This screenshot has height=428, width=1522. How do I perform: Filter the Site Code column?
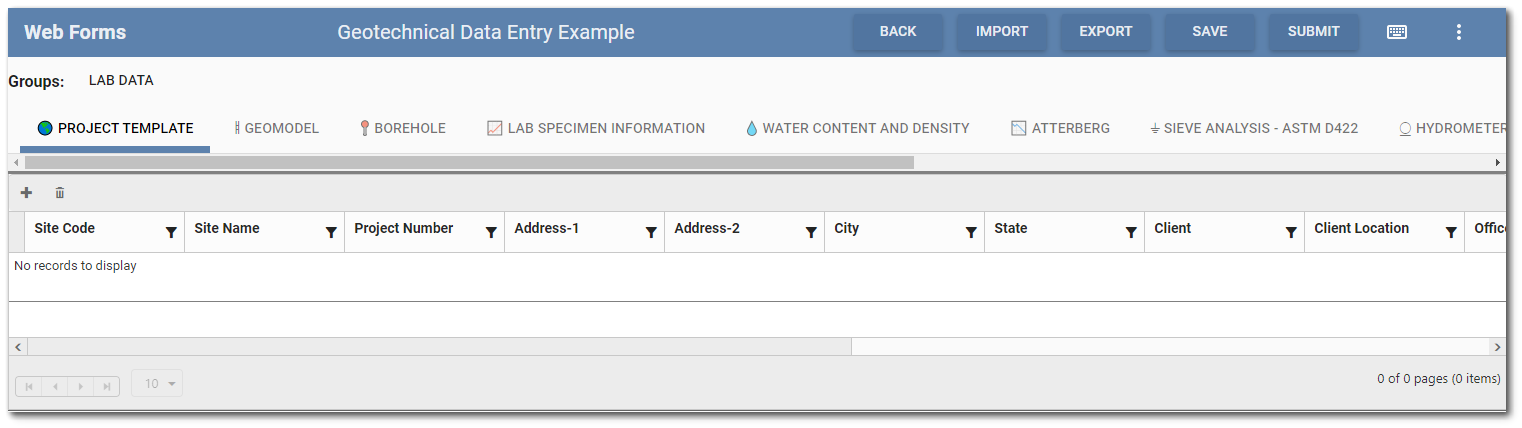click(171, 232)
